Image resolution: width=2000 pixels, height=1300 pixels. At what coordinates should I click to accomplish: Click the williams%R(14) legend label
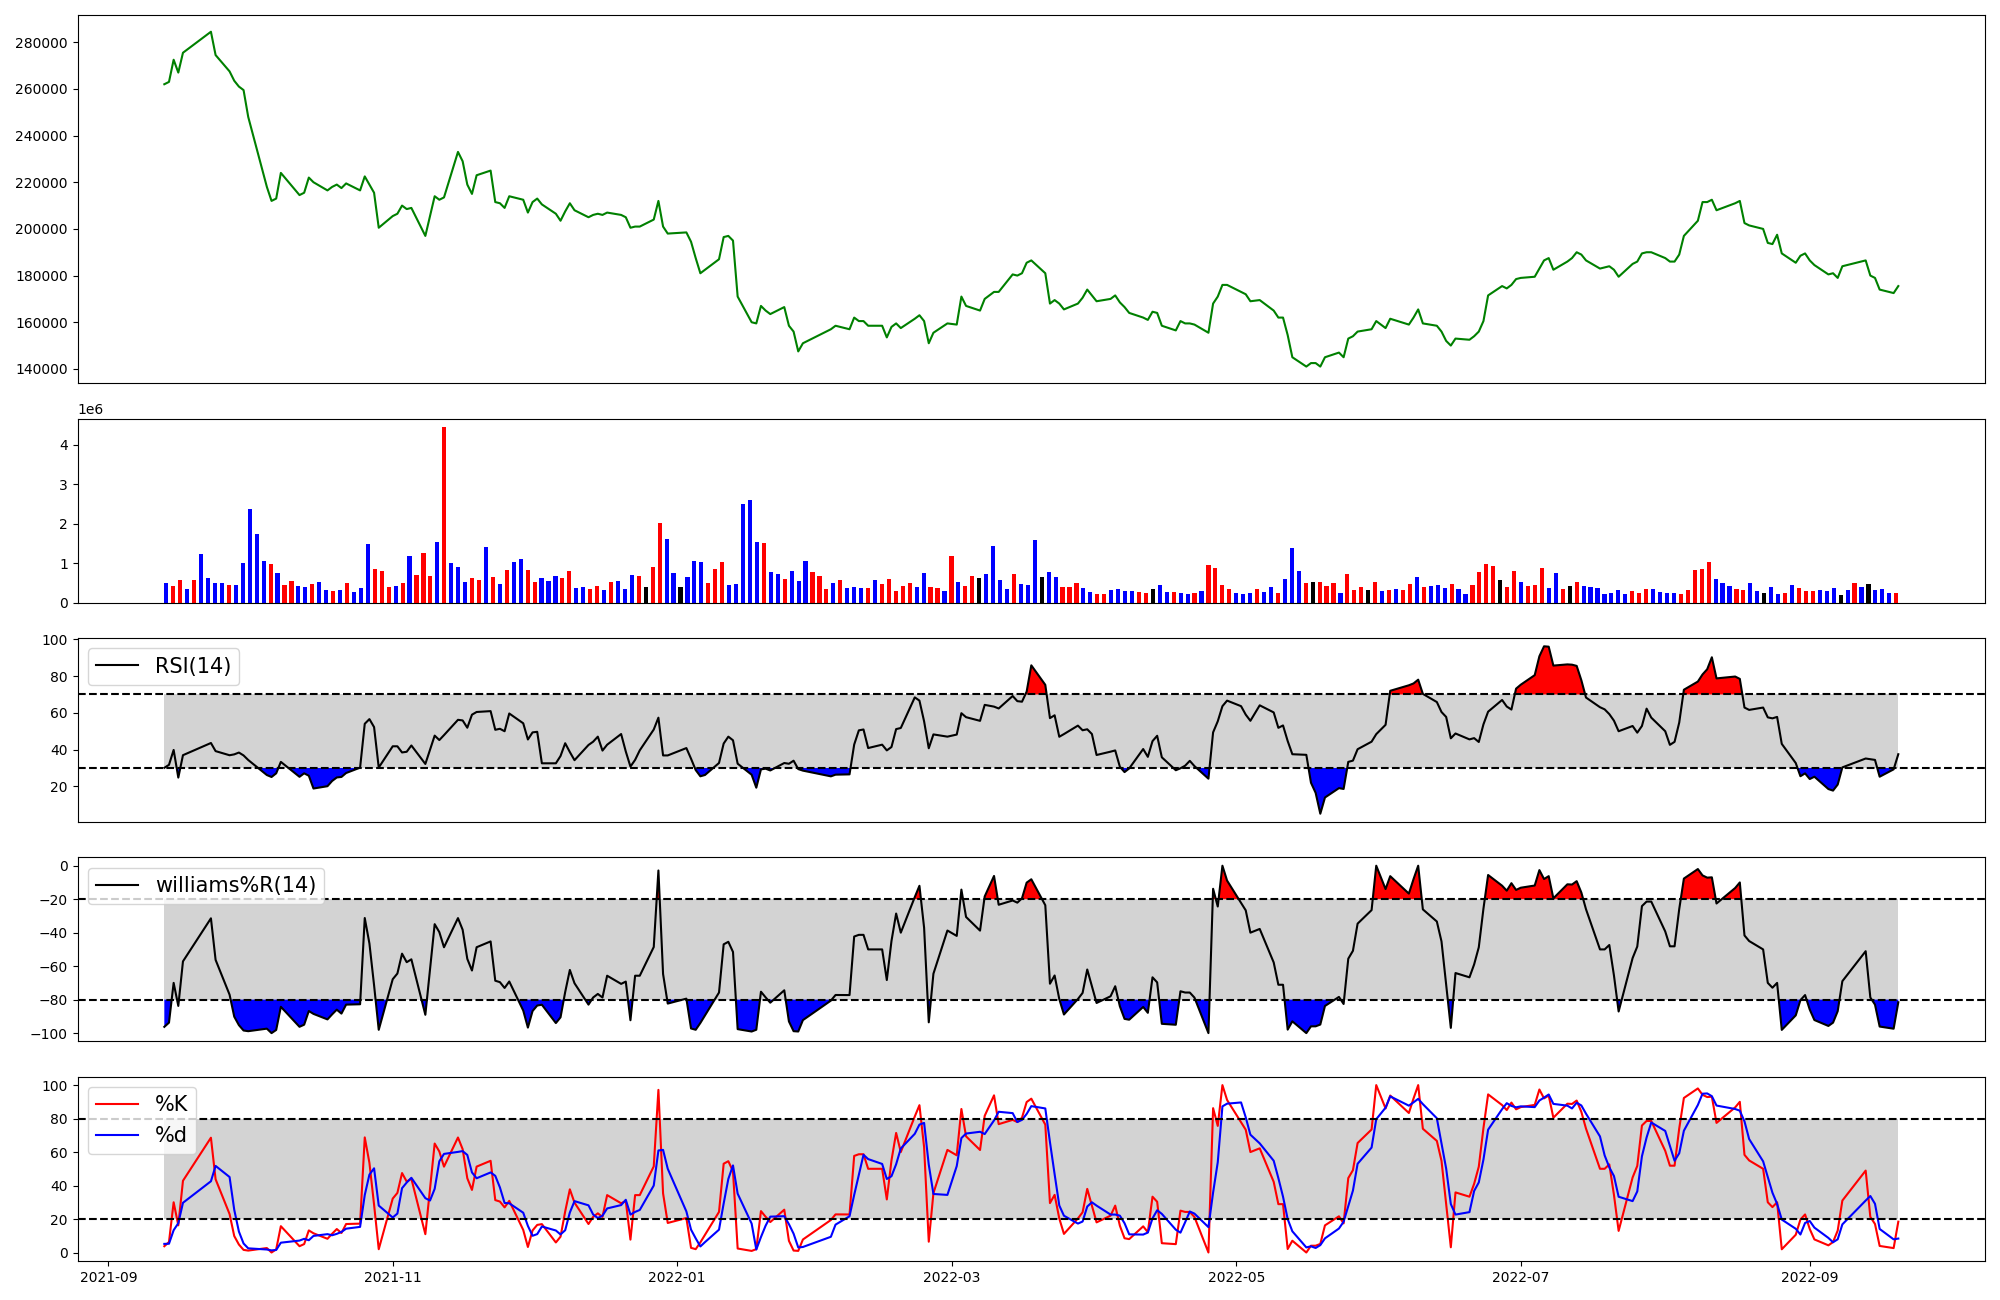pyautogui.click(x=235, y=885)
